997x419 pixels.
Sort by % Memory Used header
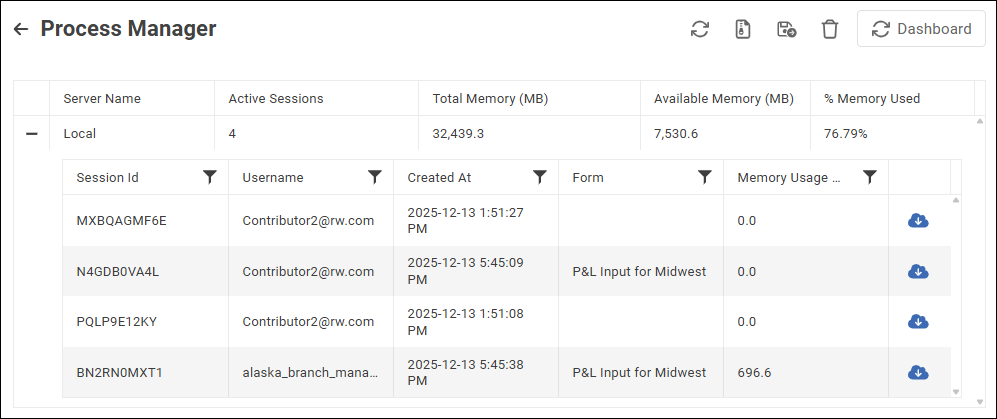872,99
